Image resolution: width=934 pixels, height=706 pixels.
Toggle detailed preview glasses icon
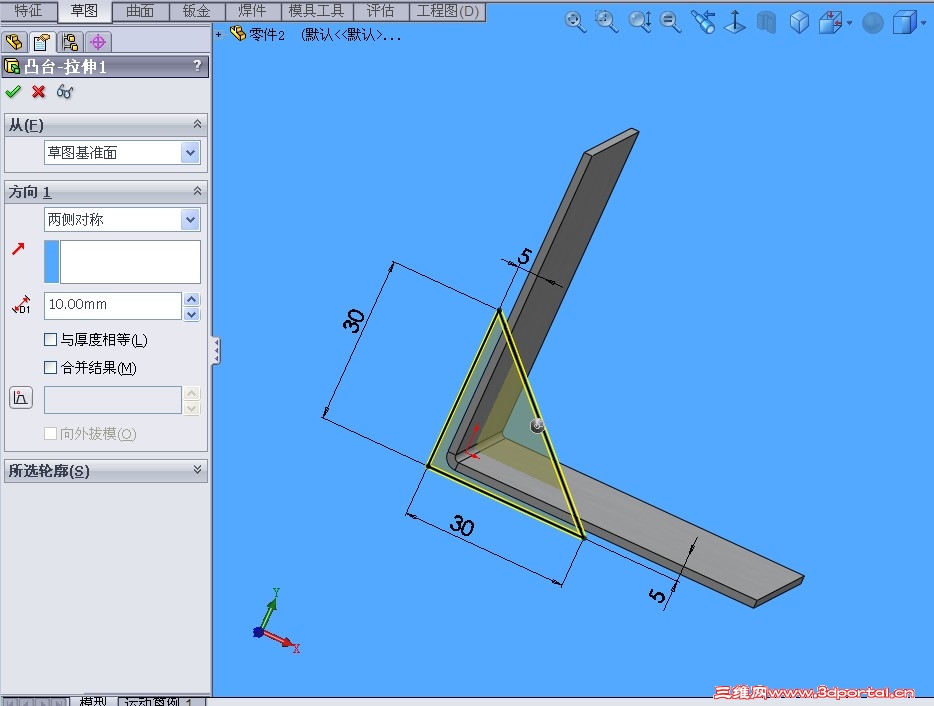(x=65, y=92)
